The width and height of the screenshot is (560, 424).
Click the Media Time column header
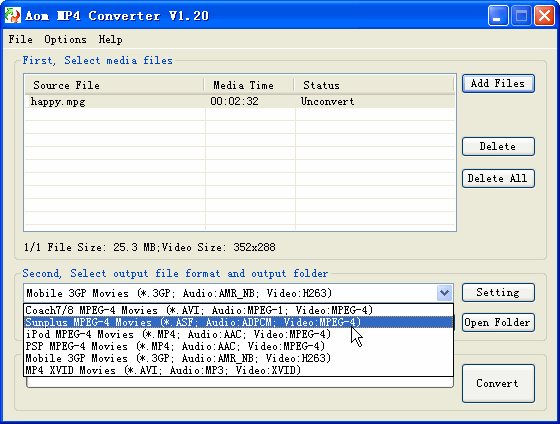tap(249, 85)
